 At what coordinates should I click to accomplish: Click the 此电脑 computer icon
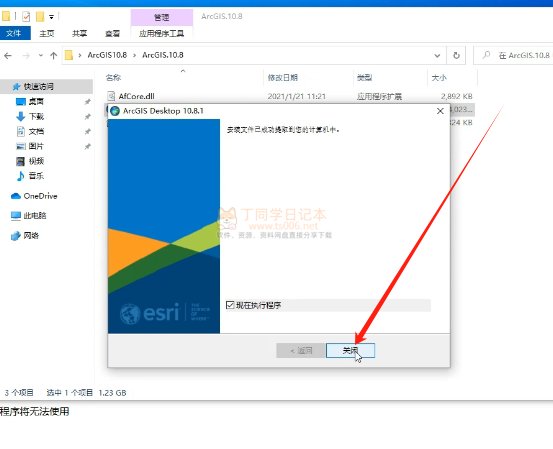coord(16,216)
